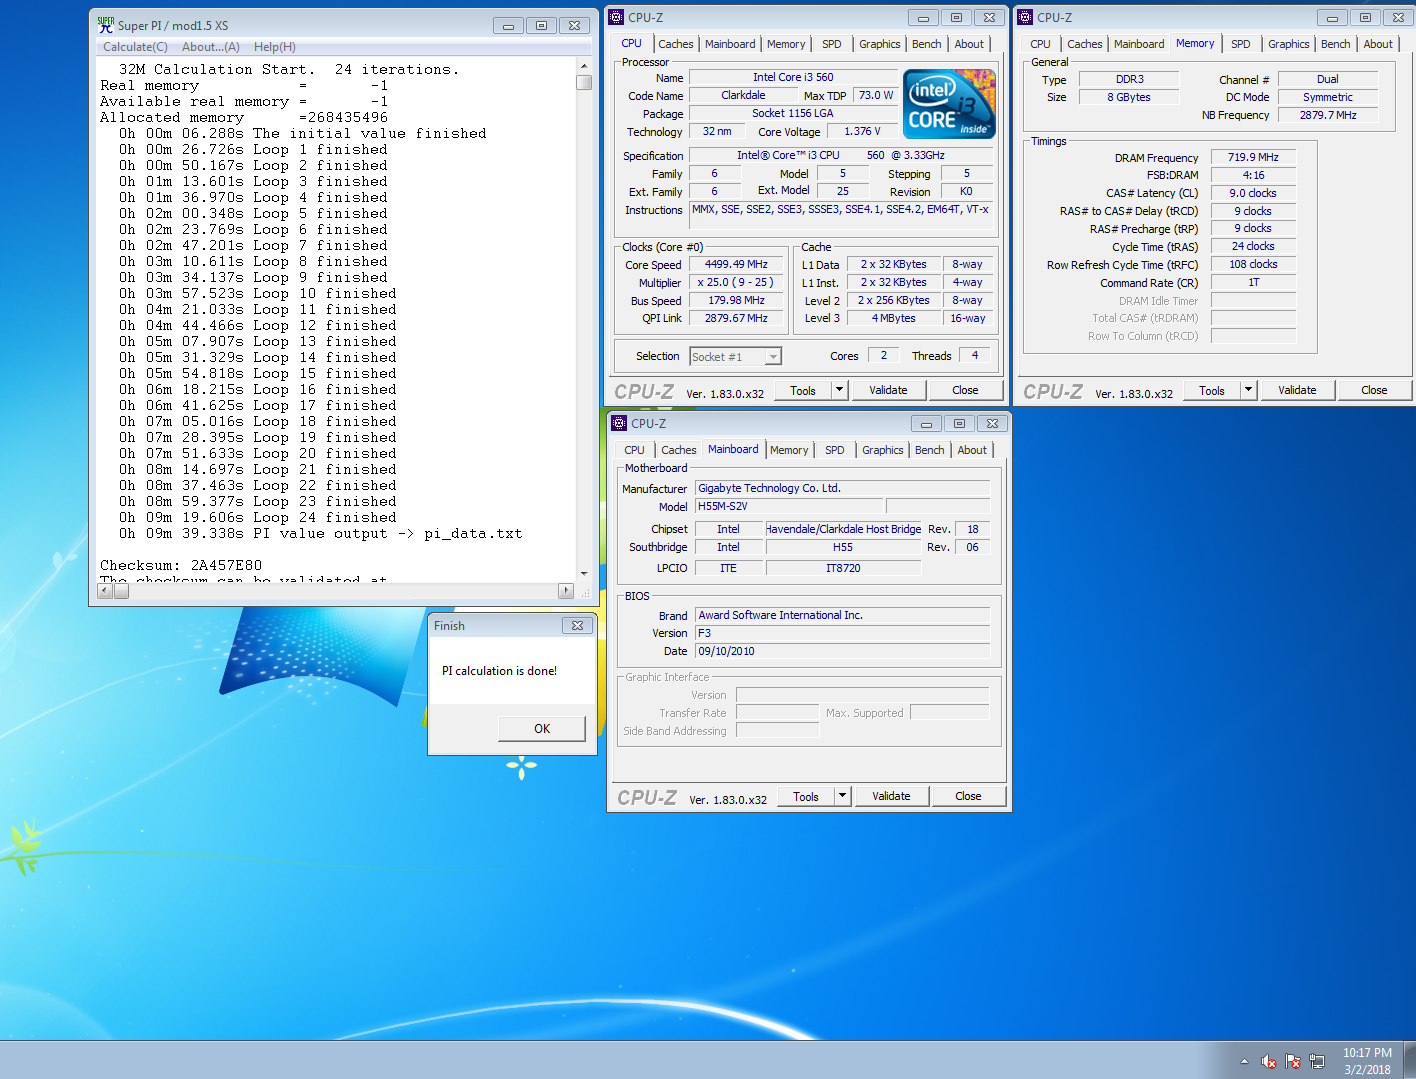Click the NB Frequency value 2879.7 MHz
The image size is (1416, 1079).
1328,115
